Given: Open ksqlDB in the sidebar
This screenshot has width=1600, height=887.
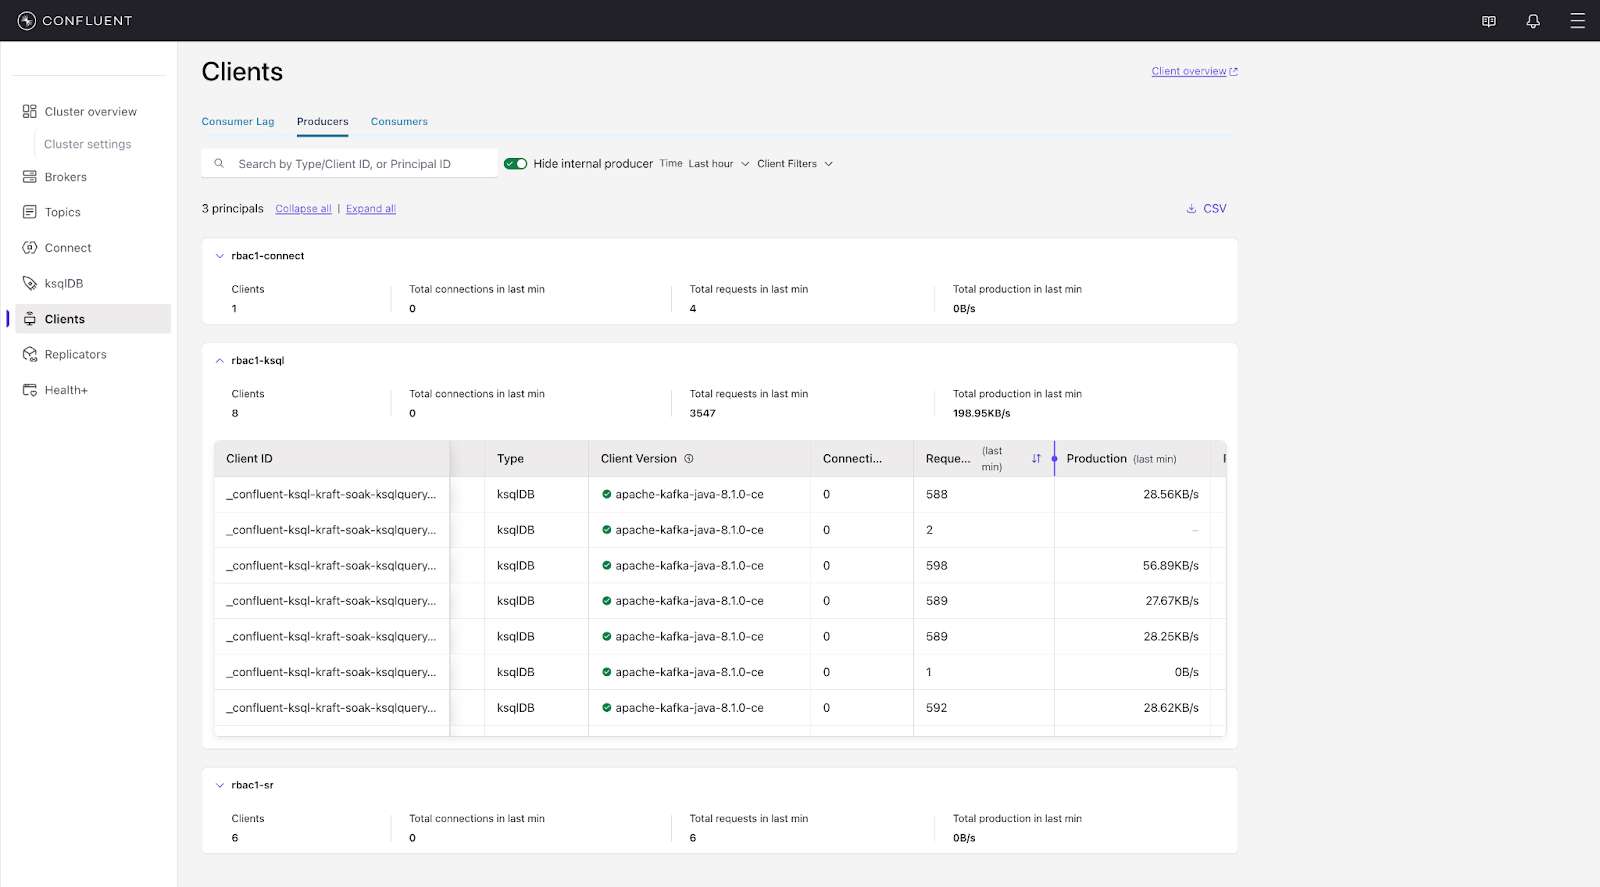Looking at the screenshot, I should pos(64,283).
